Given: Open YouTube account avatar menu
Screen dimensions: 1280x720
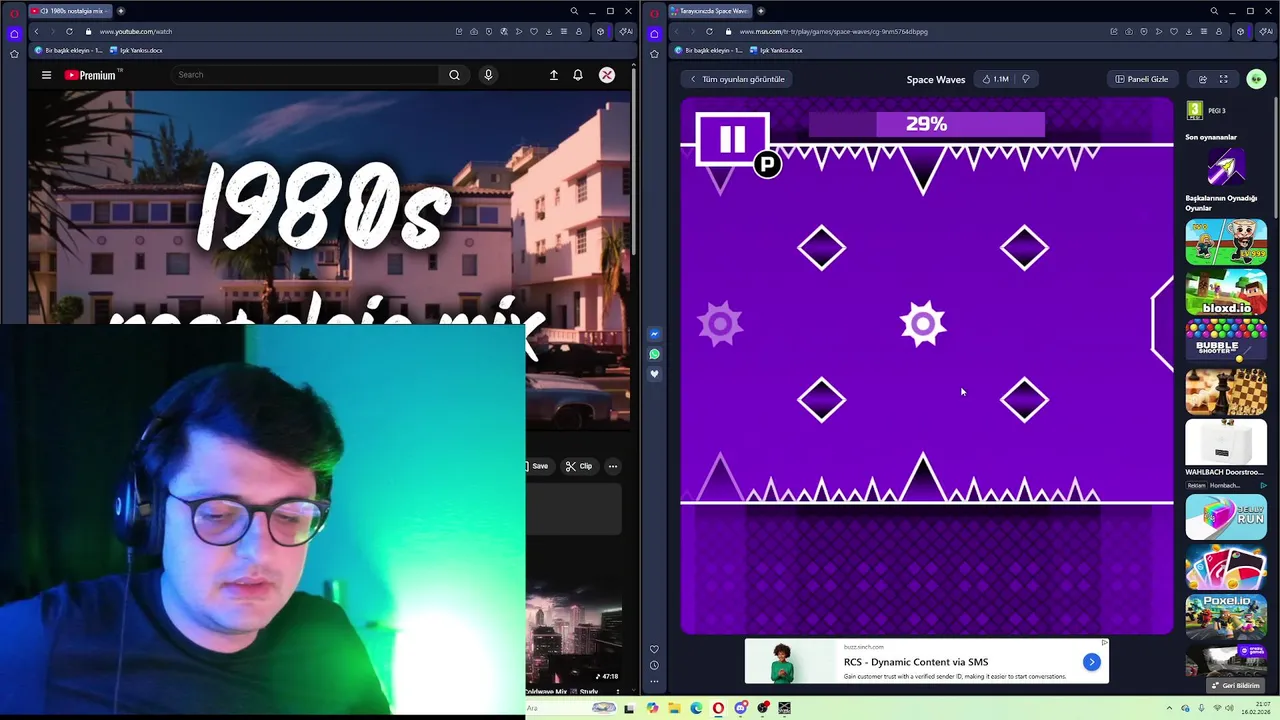Looking at the screenshot, I should (x=607, y=75).
